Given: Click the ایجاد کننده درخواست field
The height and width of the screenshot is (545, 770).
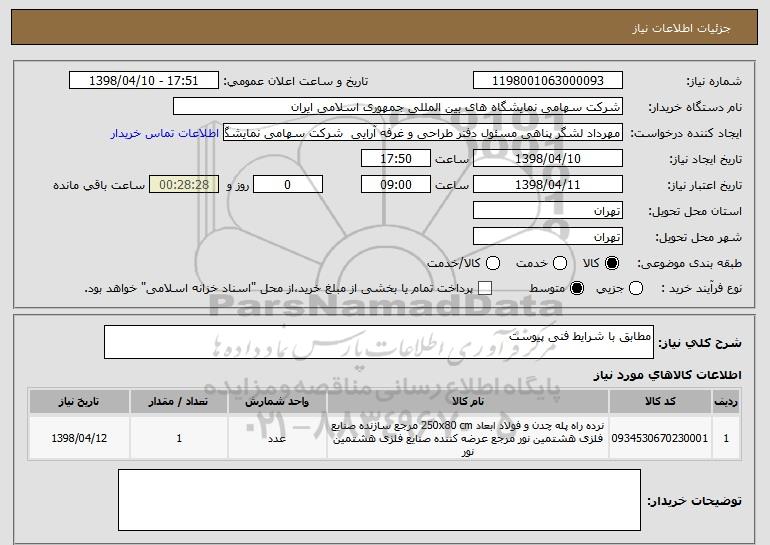Looking at the screenshot, I should tap(423, 133).
